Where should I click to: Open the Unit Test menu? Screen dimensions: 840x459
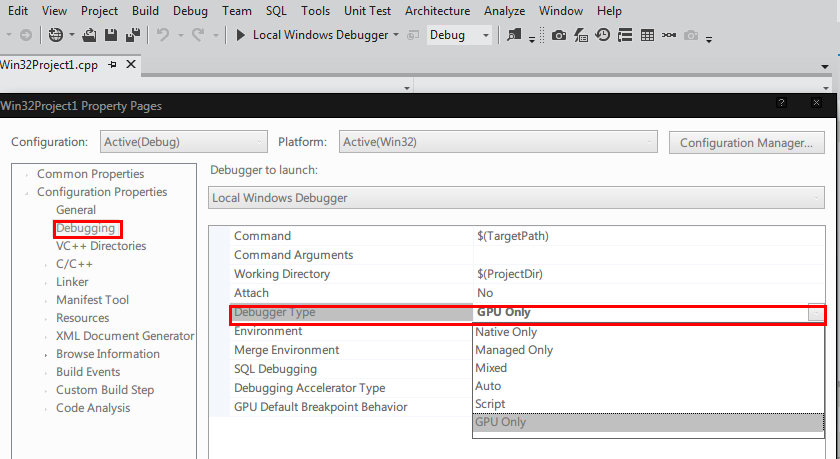367,11
